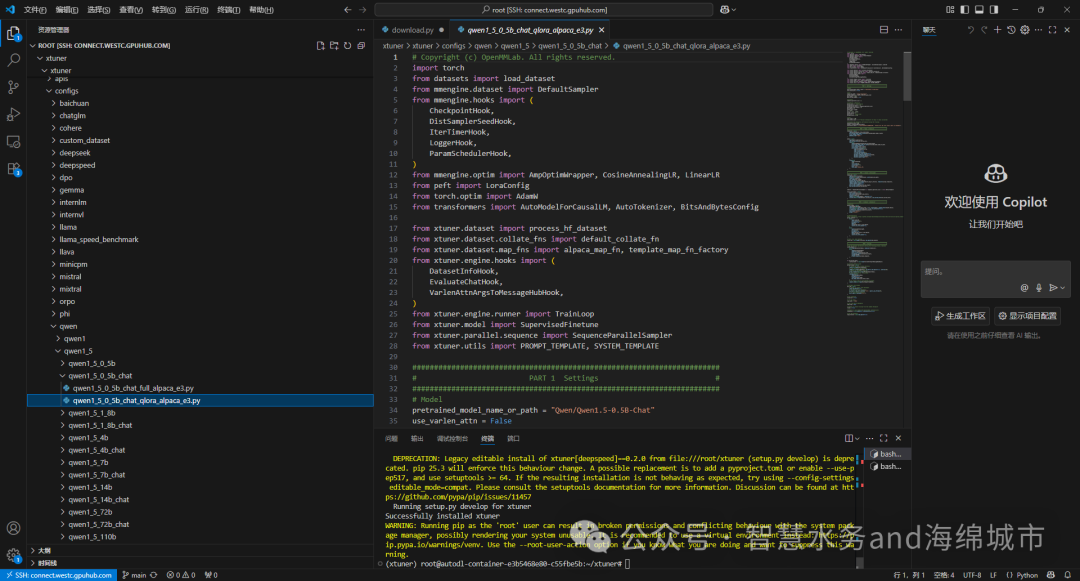
Task: Collapse all folders in explorer
Action: pyautogui.click(x=362, y=45)
